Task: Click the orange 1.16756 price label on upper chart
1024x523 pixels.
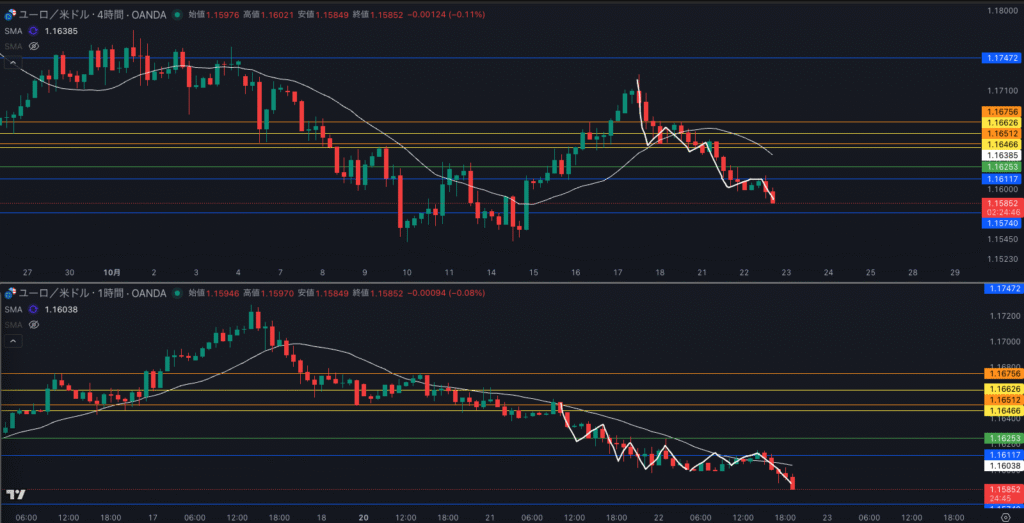Action: point(1001,111)
